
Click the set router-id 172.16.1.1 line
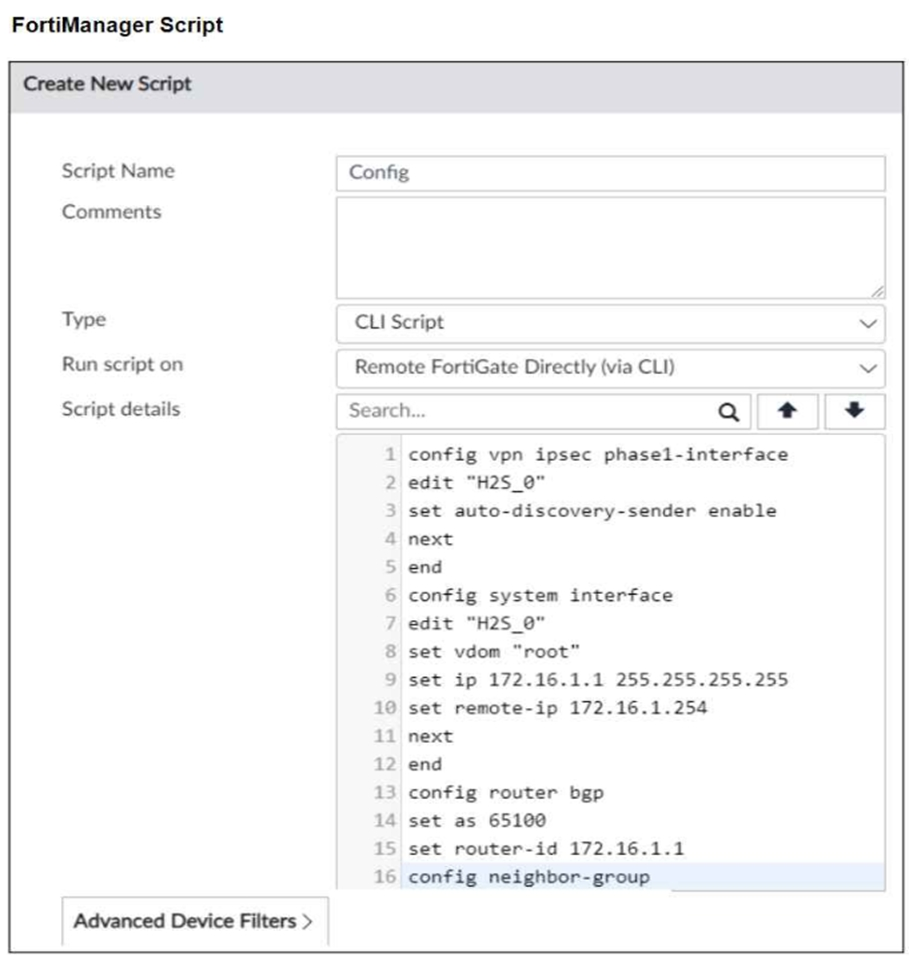(545, 849)
